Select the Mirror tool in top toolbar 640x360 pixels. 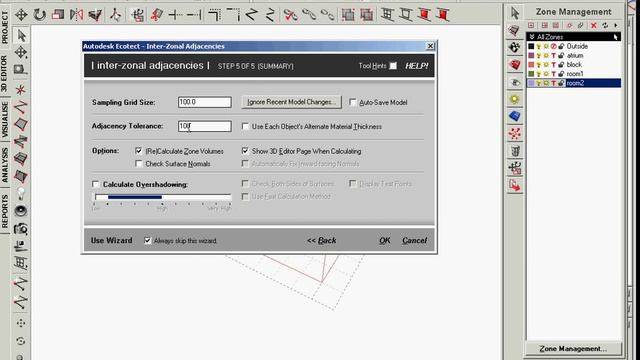click(x=76, y=15)
